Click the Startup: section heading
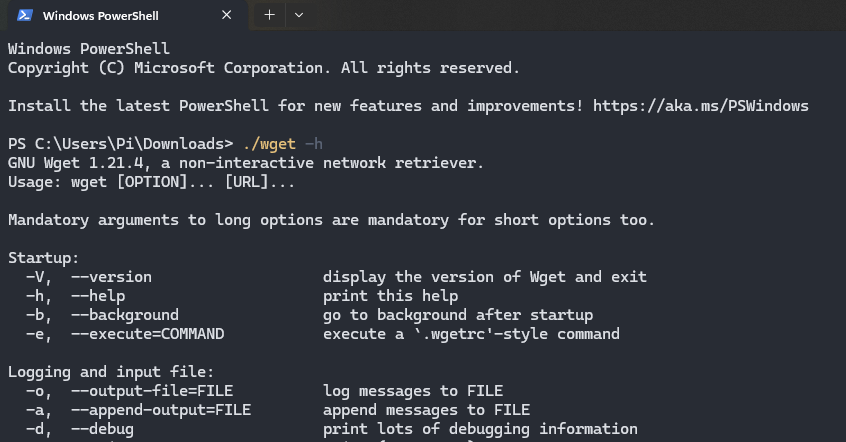 (x=43, y=257)
